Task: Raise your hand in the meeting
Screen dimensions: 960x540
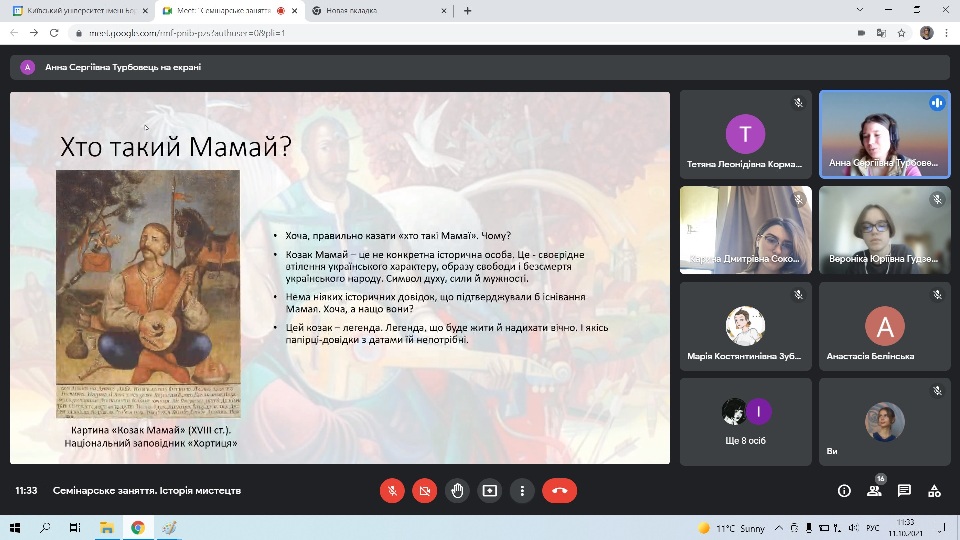Action: click(x=457, y=490)
